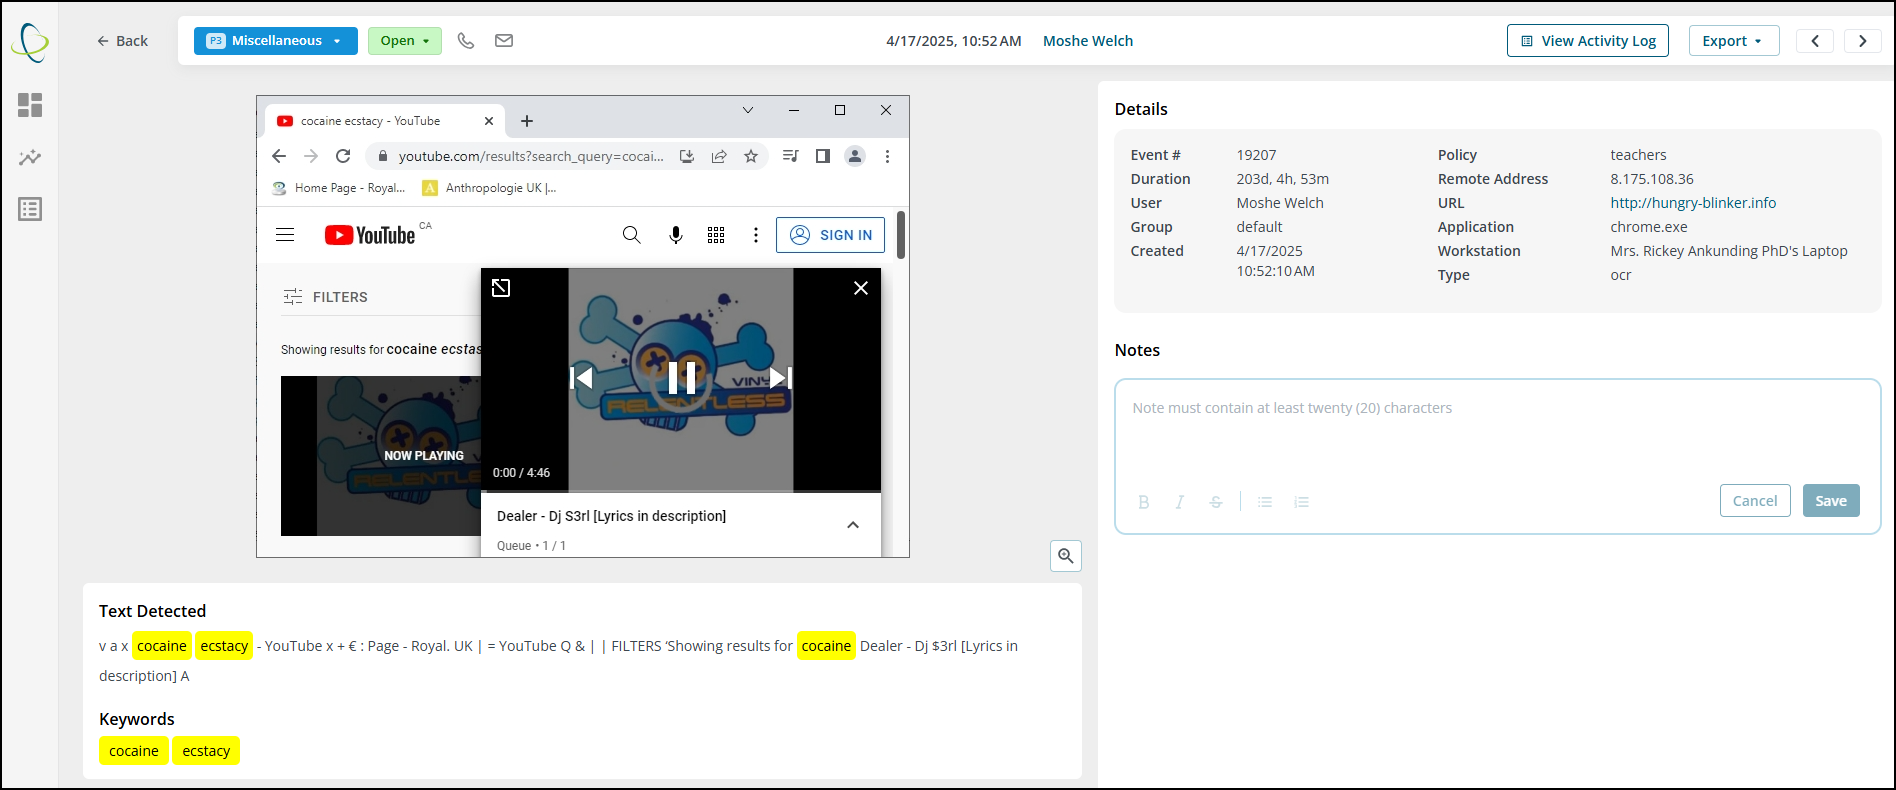Click the chrome.exe application value
1896x790 pixels.
point(1649,227)
